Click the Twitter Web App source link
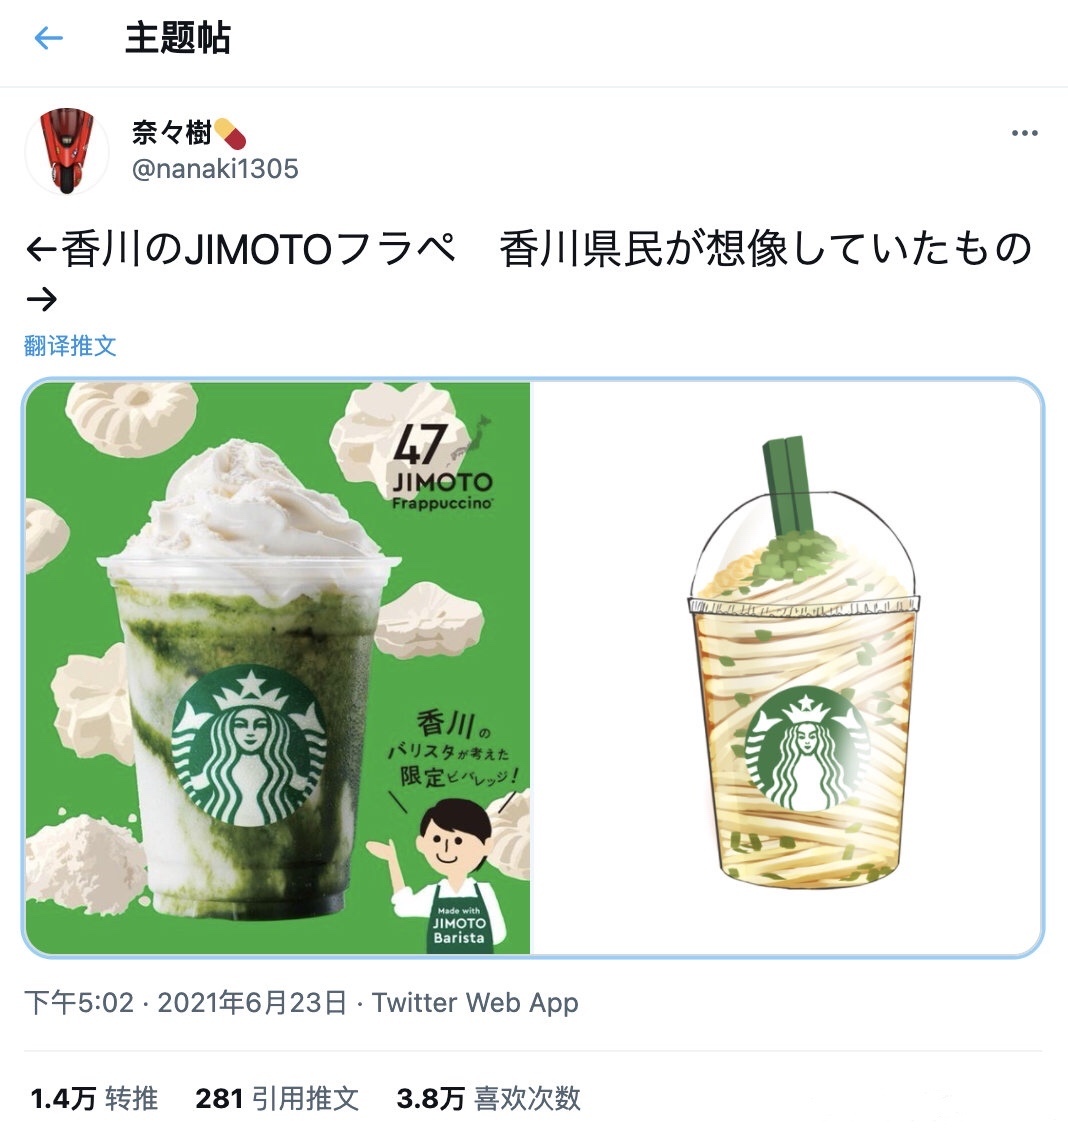 coord(475,1003)
